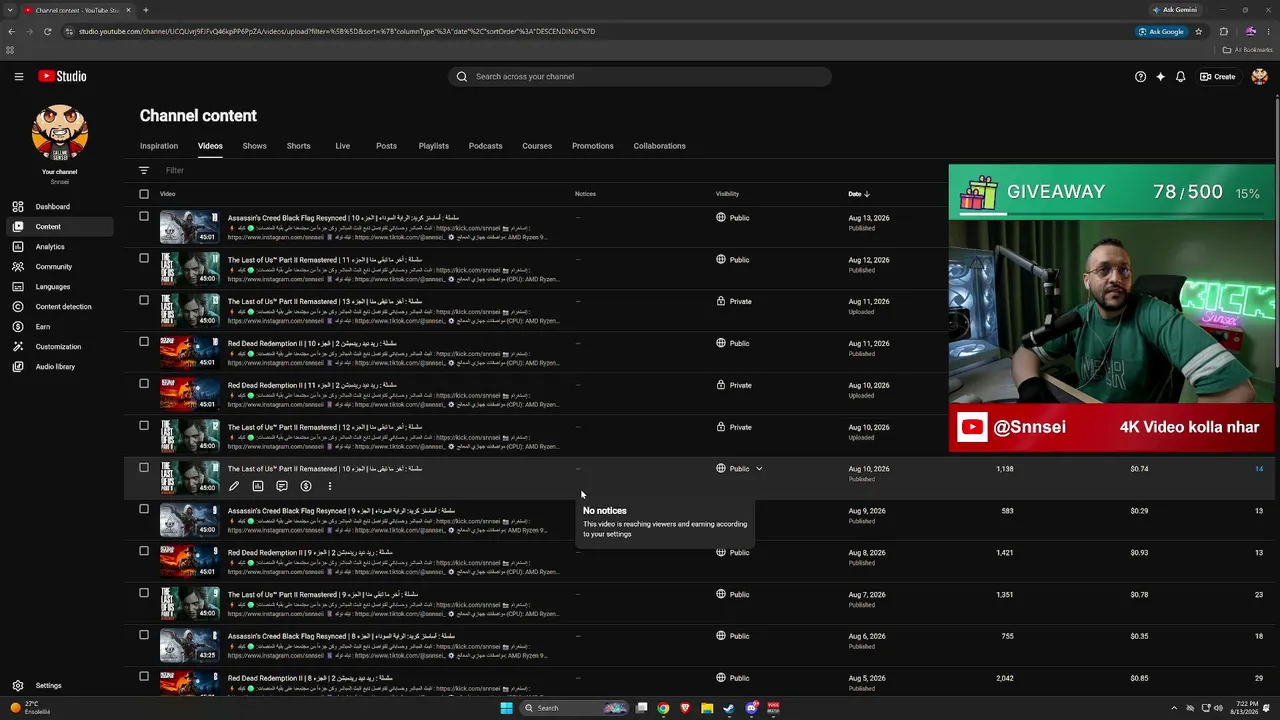Click the filter lines icon
Viewport: 1280px width, 720px height.
(144, 170)
